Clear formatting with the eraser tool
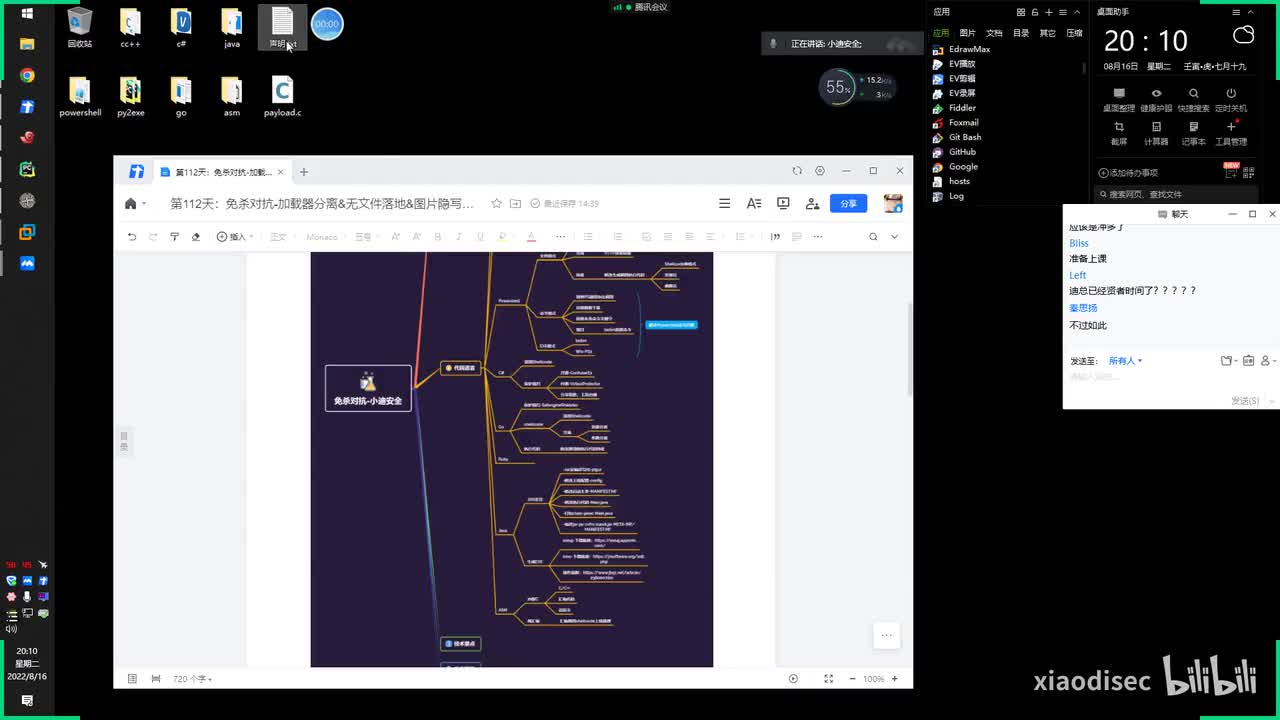1280x720 pixels. click(195, 237)
